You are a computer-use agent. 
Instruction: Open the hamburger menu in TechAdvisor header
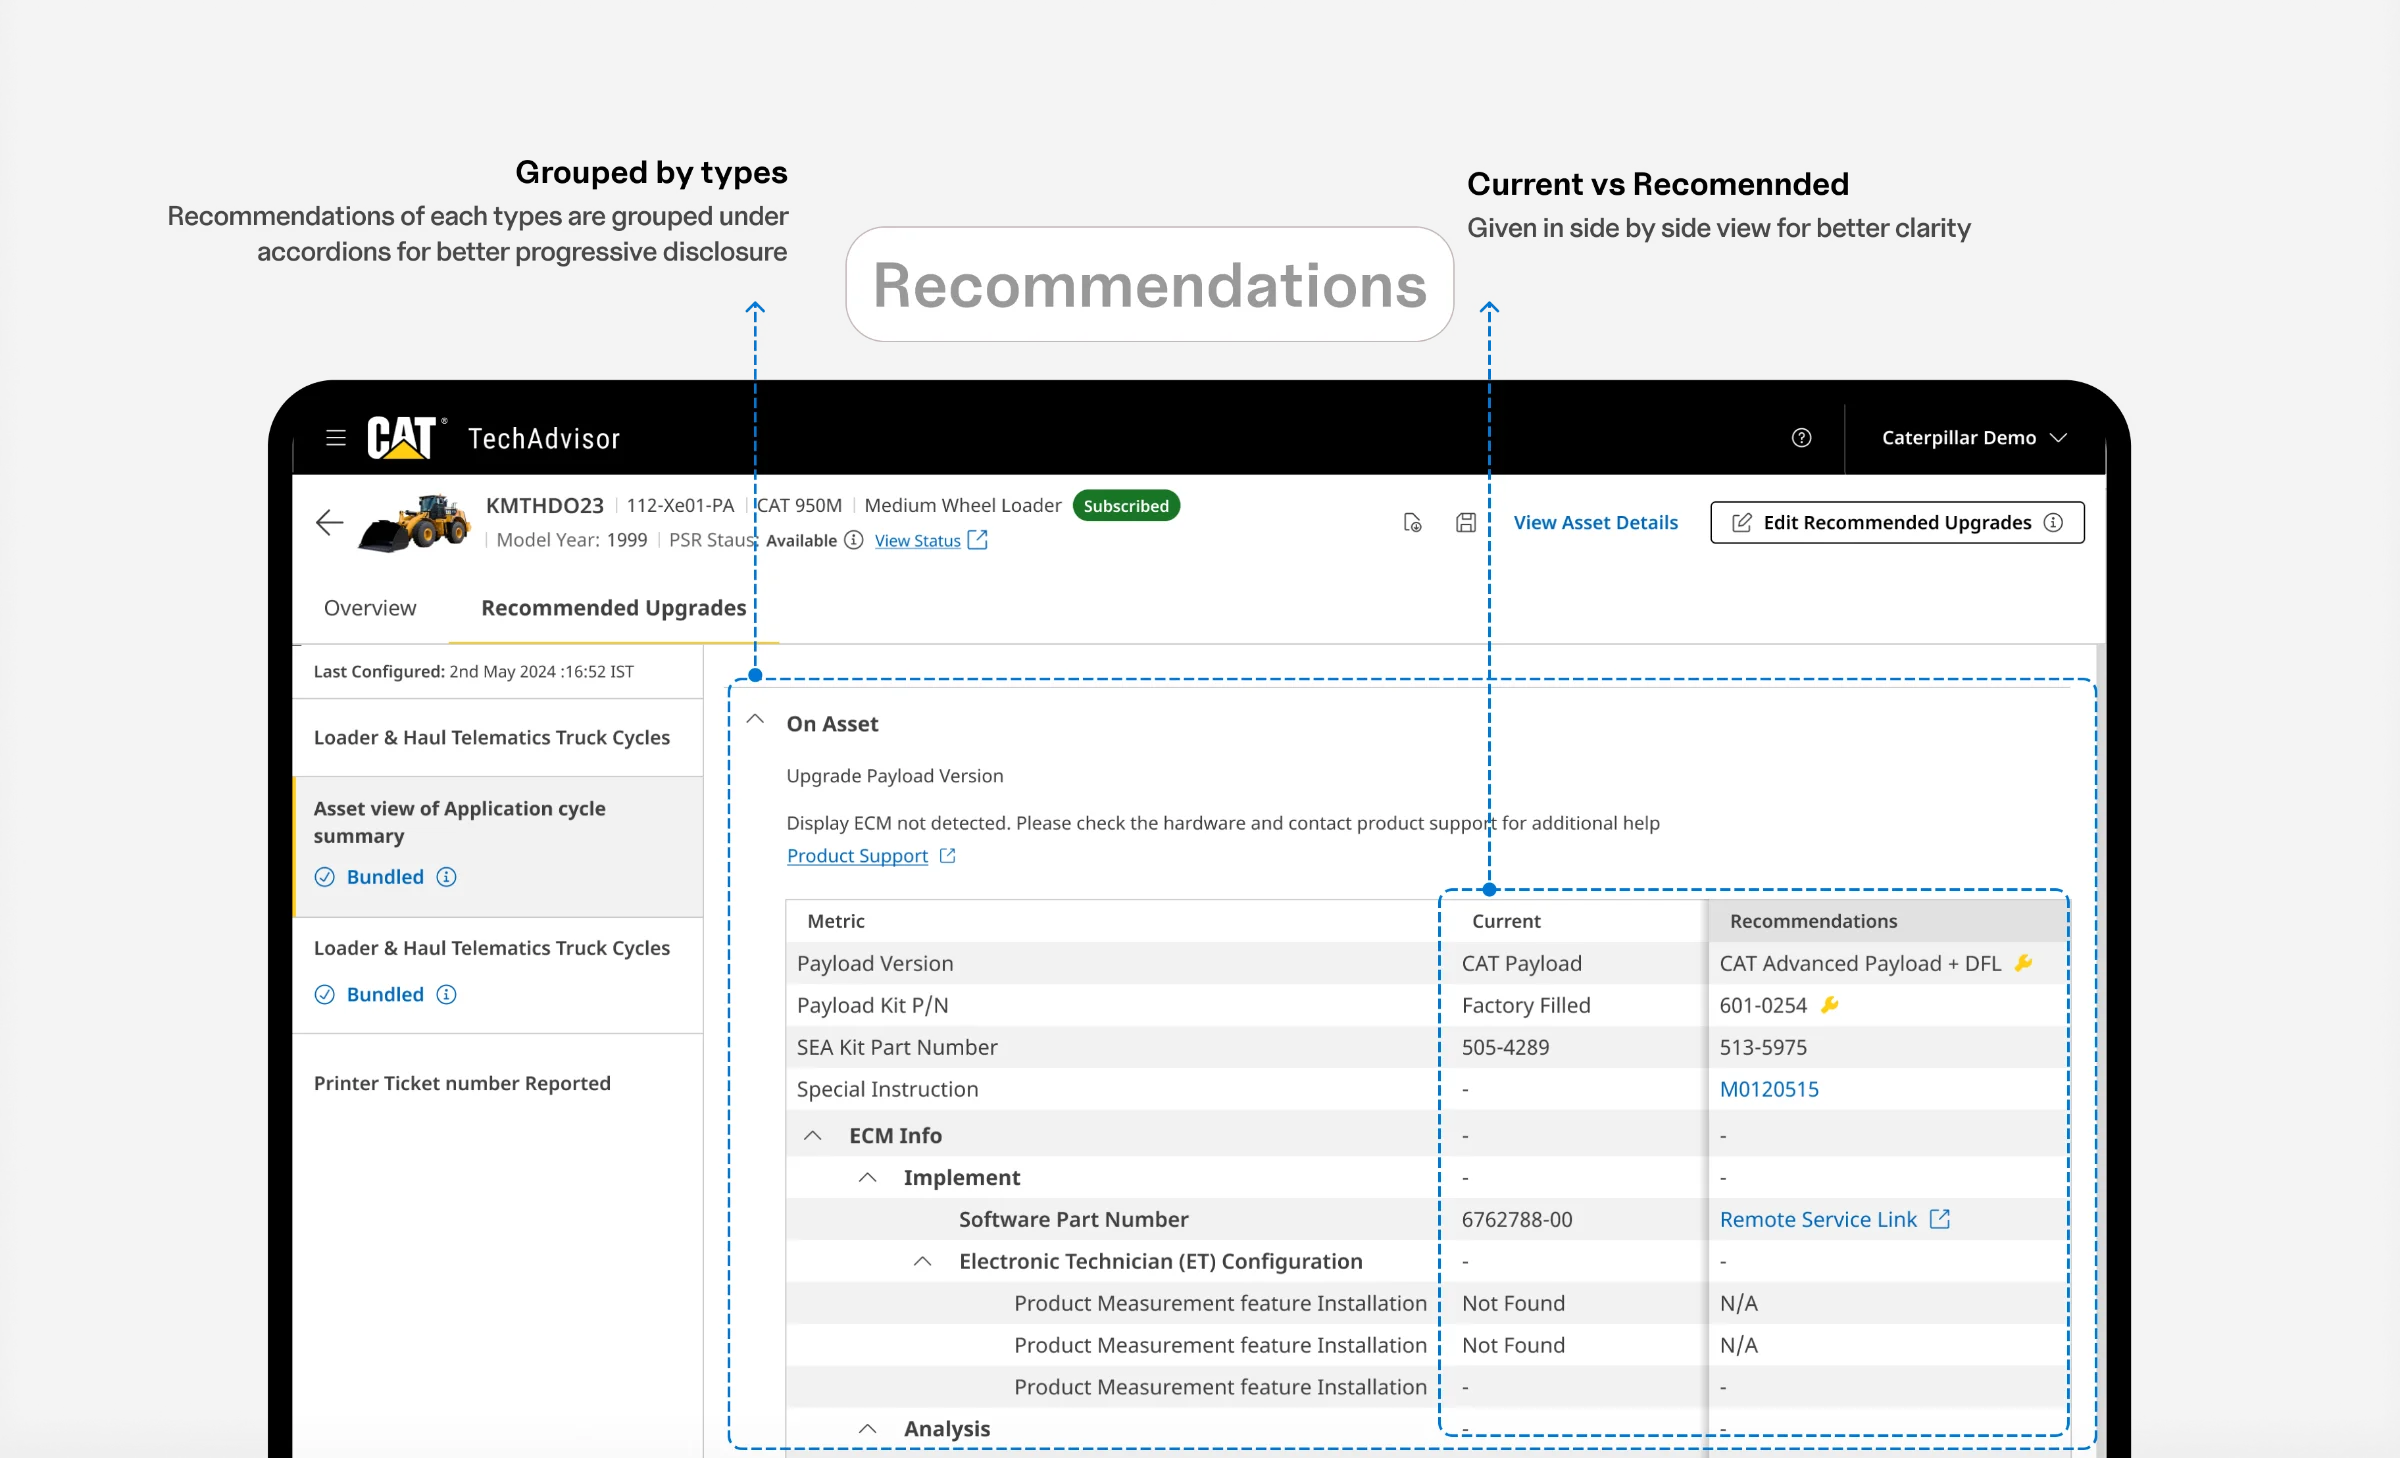[x=336, y=438]
